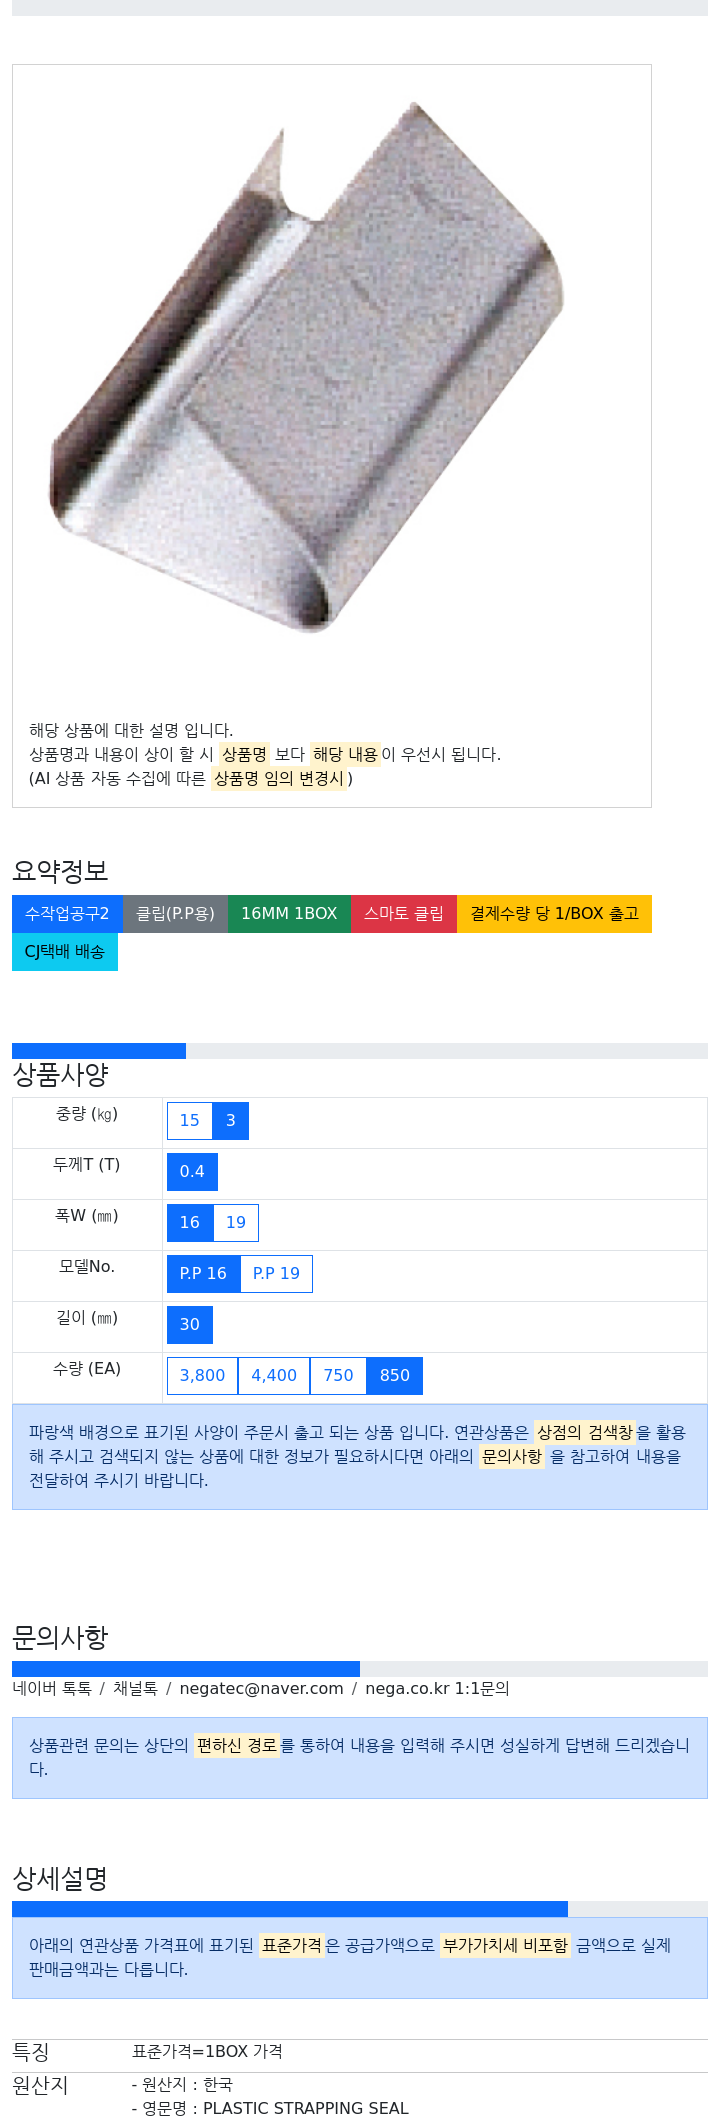Pick quantity option 750
The height and width of the screenshot is (2121, 720).
coord(338,1376)
